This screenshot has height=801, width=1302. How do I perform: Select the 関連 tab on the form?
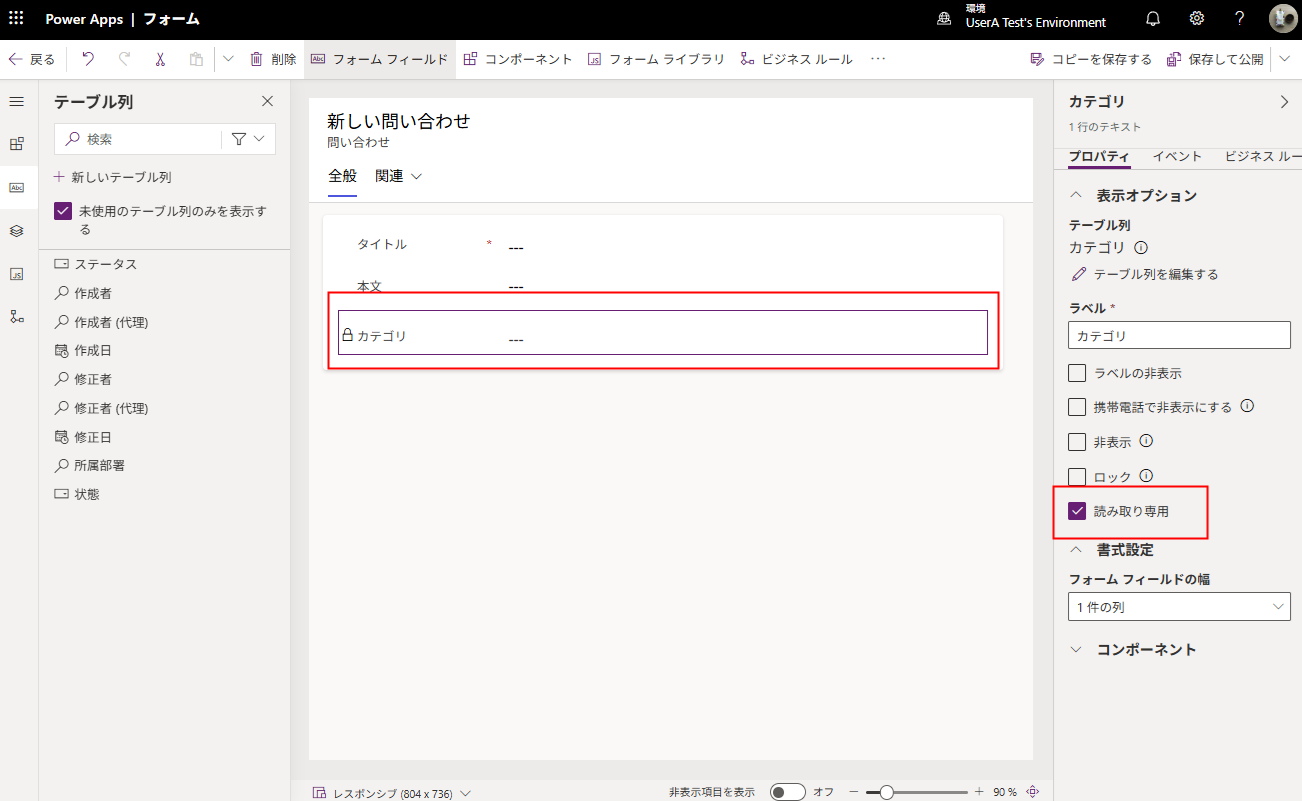(x=398, y=176)
